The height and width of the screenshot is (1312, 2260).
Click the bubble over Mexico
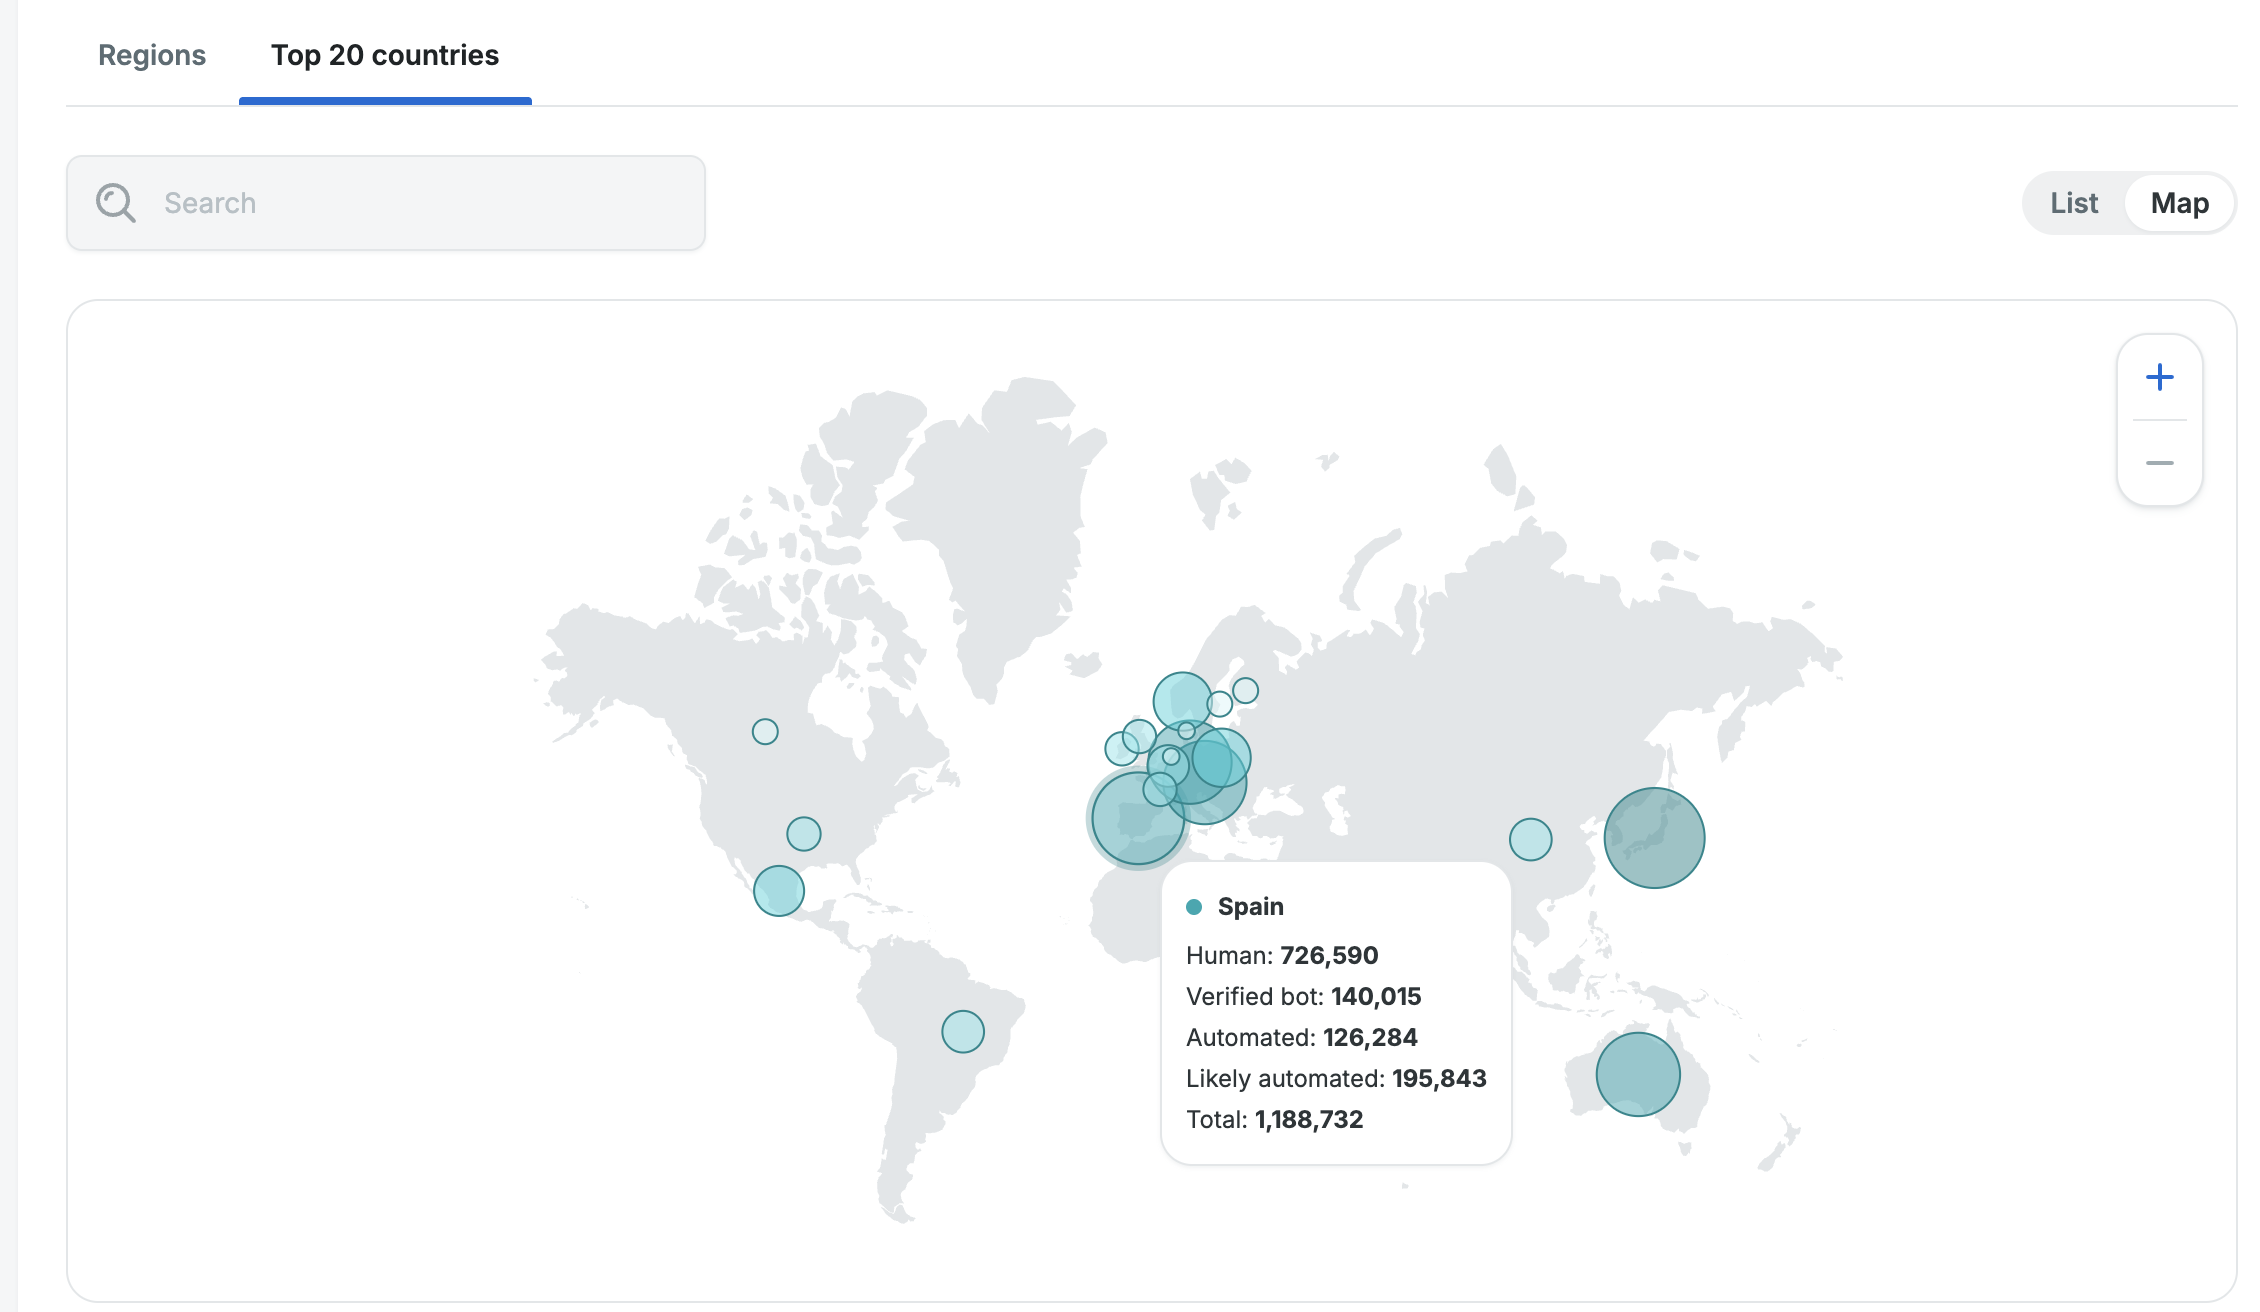(x=779, y=890)
